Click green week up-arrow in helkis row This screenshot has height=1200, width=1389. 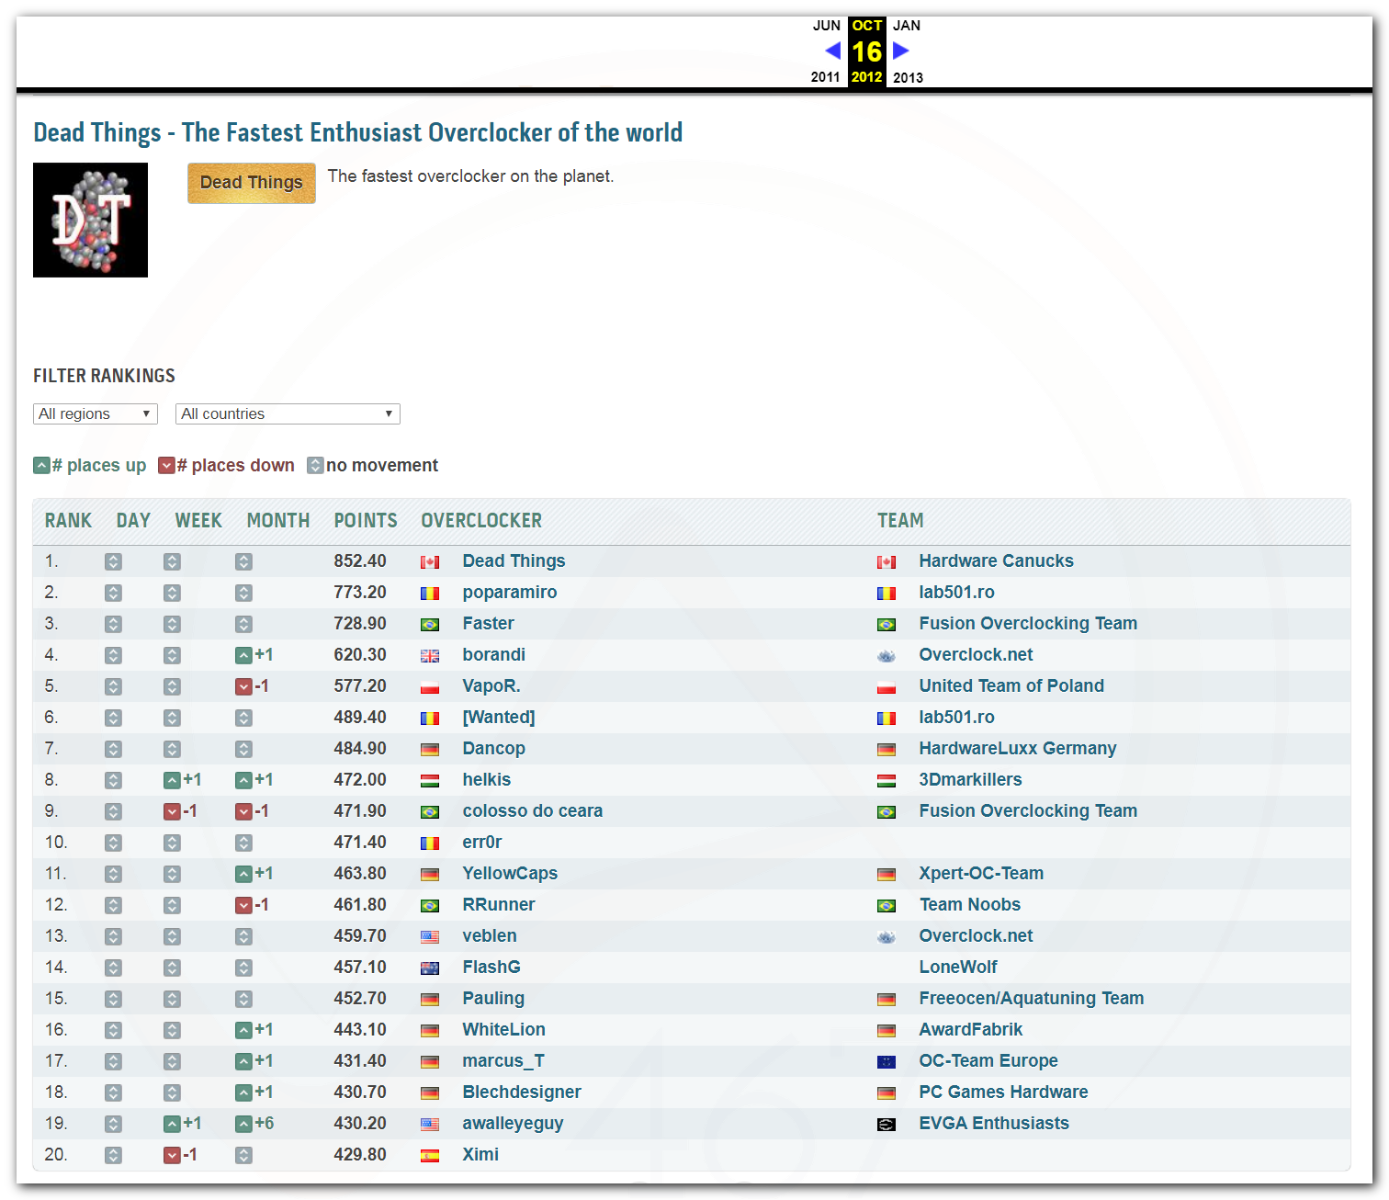coord(172,780)
